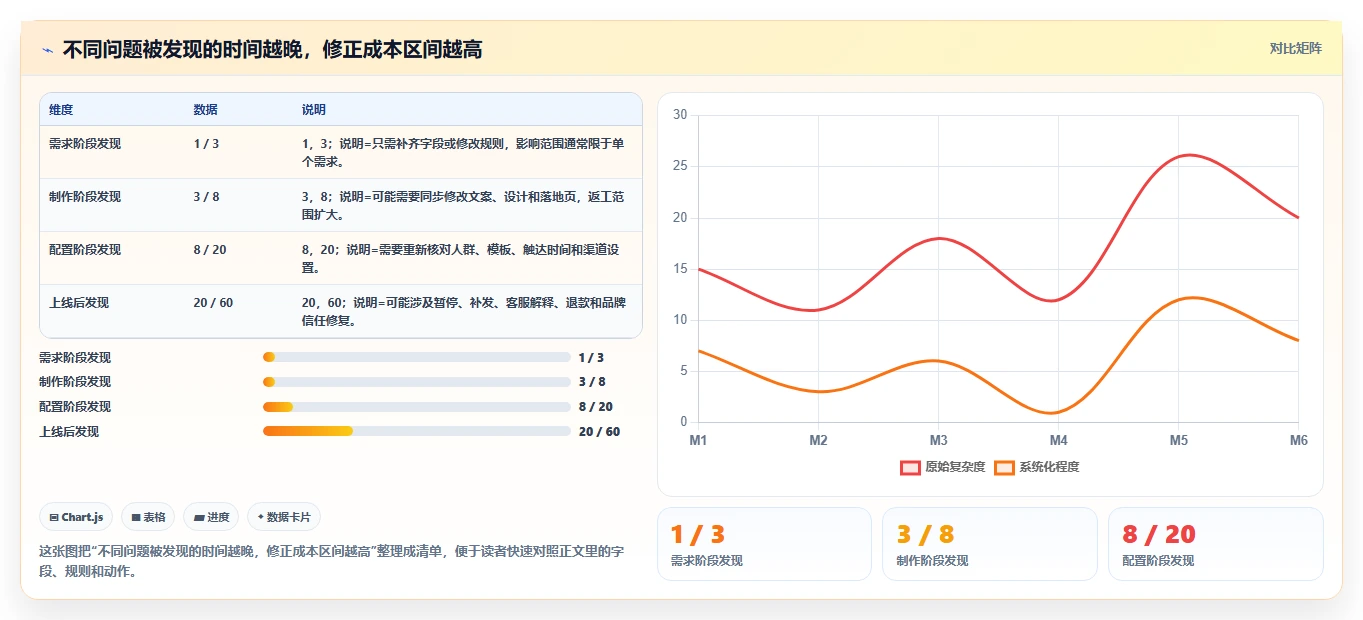Click the description starting 上线后 20，60；说明
Image resolution: width=1363 pixels, height=620 pixels.
point(464,312)
